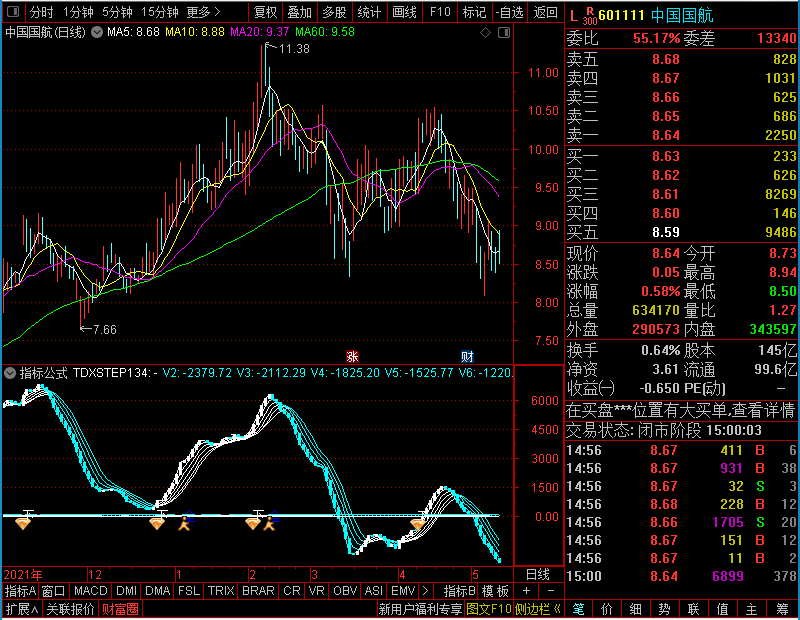This screenshot has height=620, width=800.
Task: Click the 在买盘***位置有大买单,查看详情 notice
Action: [681, 410]
